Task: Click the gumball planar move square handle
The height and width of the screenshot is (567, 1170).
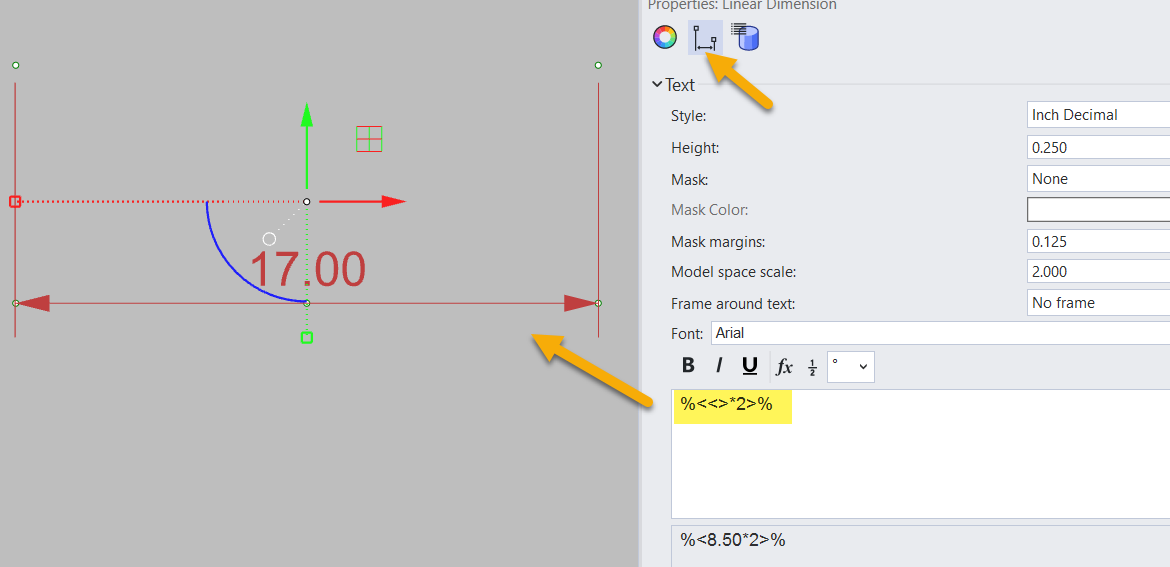Action: 369,139
